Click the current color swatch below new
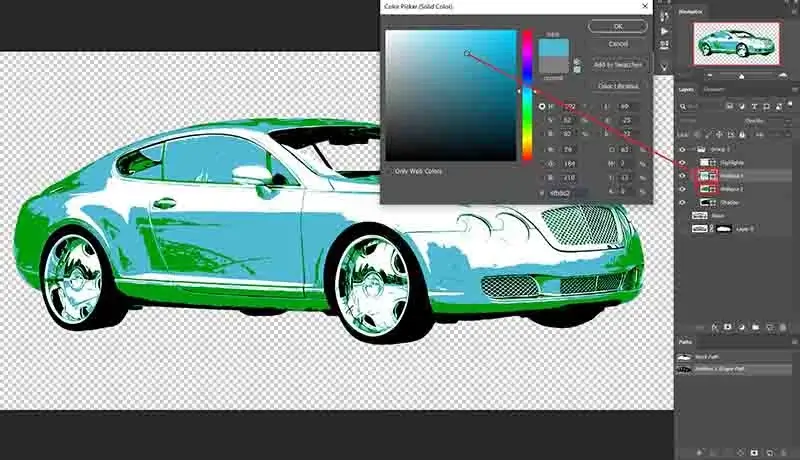Screen dimensions: 800x460 [x=554, y=65]
